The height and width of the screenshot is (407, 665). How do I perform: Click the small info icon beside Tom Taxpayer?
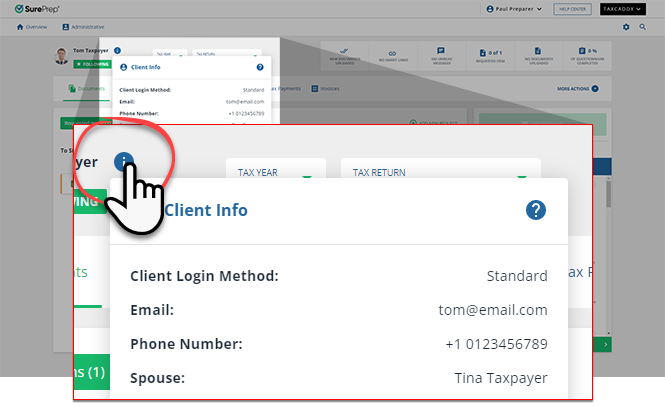(x=117, y=50)
